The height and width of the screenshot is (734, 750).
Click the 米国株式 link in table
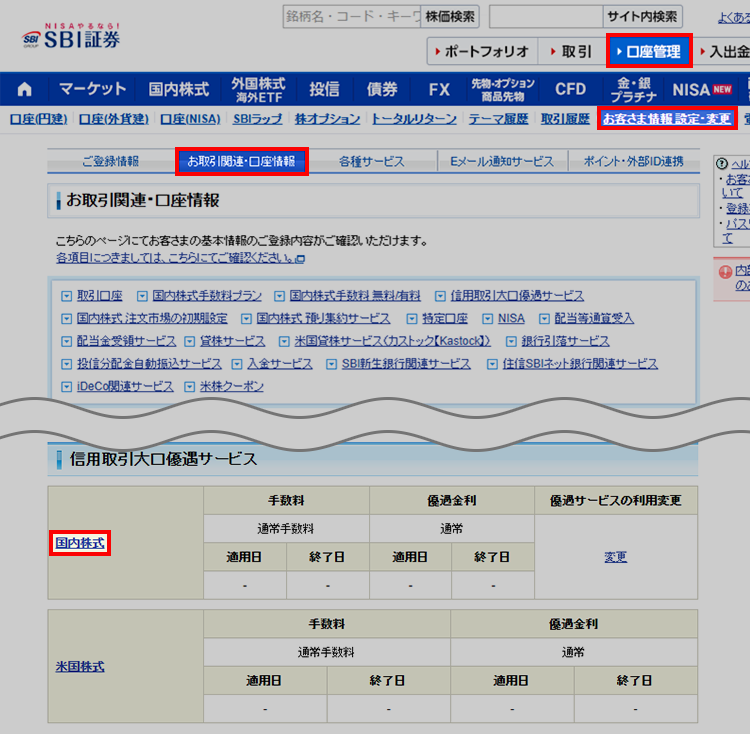click(x=80, y=666)
